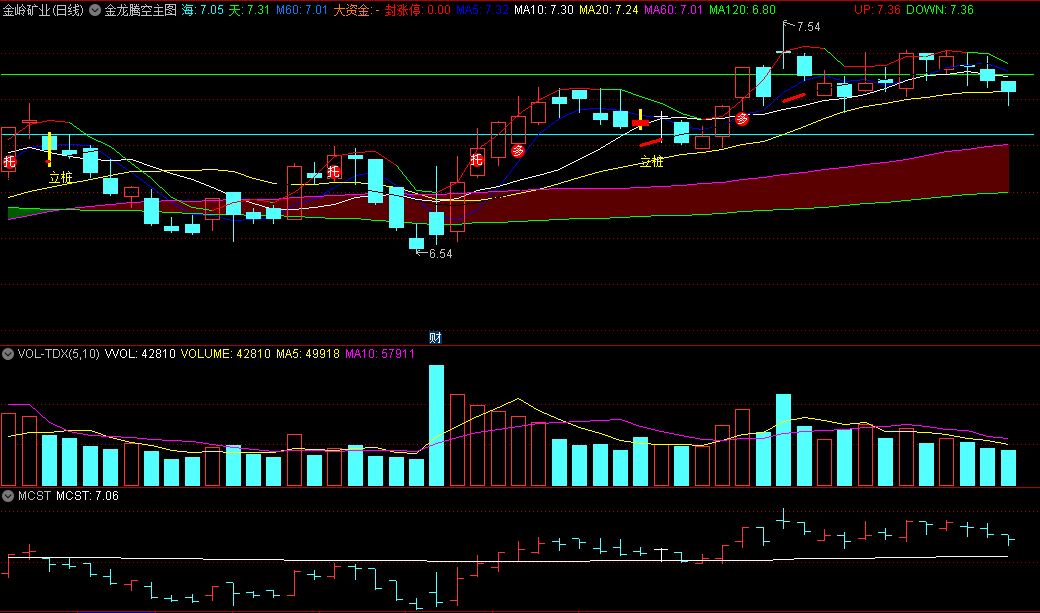Click the 海: 7.05 indicator value

202,10
